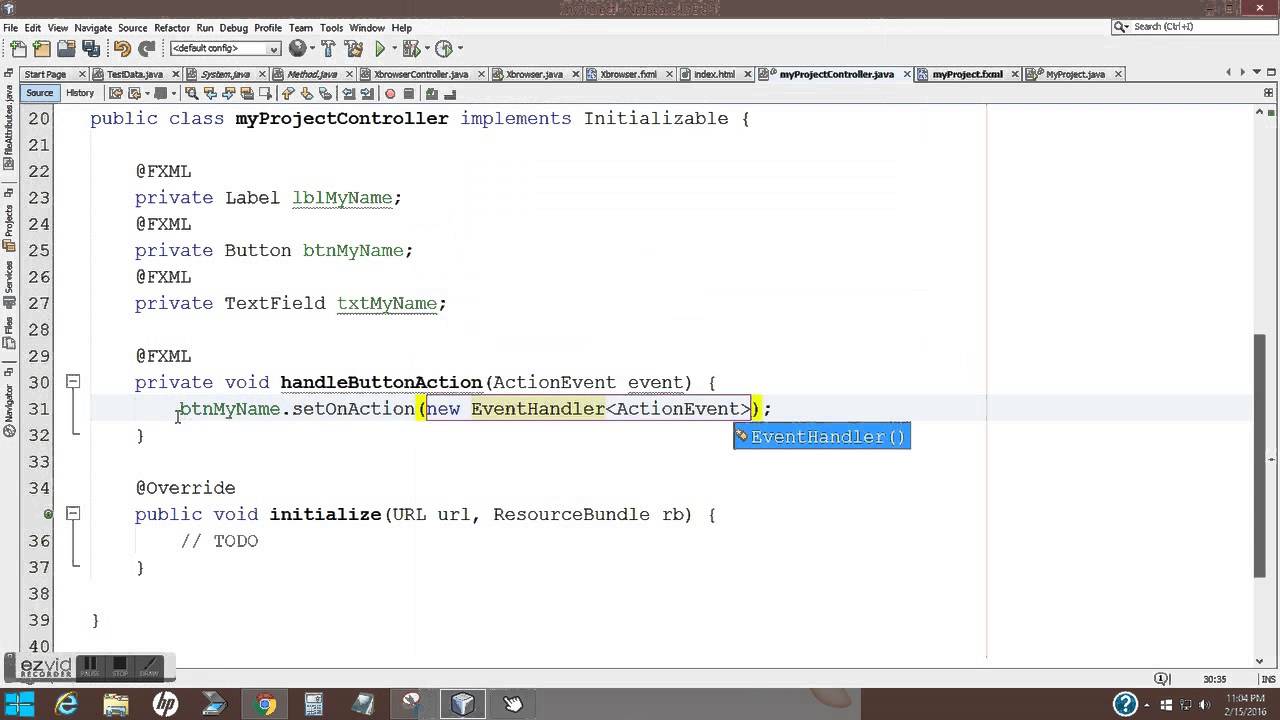Open the Refactor menu
The width and height of the screenshot is (1280, 720).
point(172,28)
